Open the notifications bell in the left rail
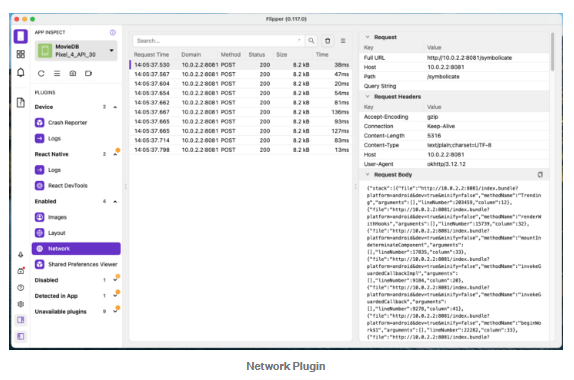Screen dimensions: 574x380 tap(21, 72)
